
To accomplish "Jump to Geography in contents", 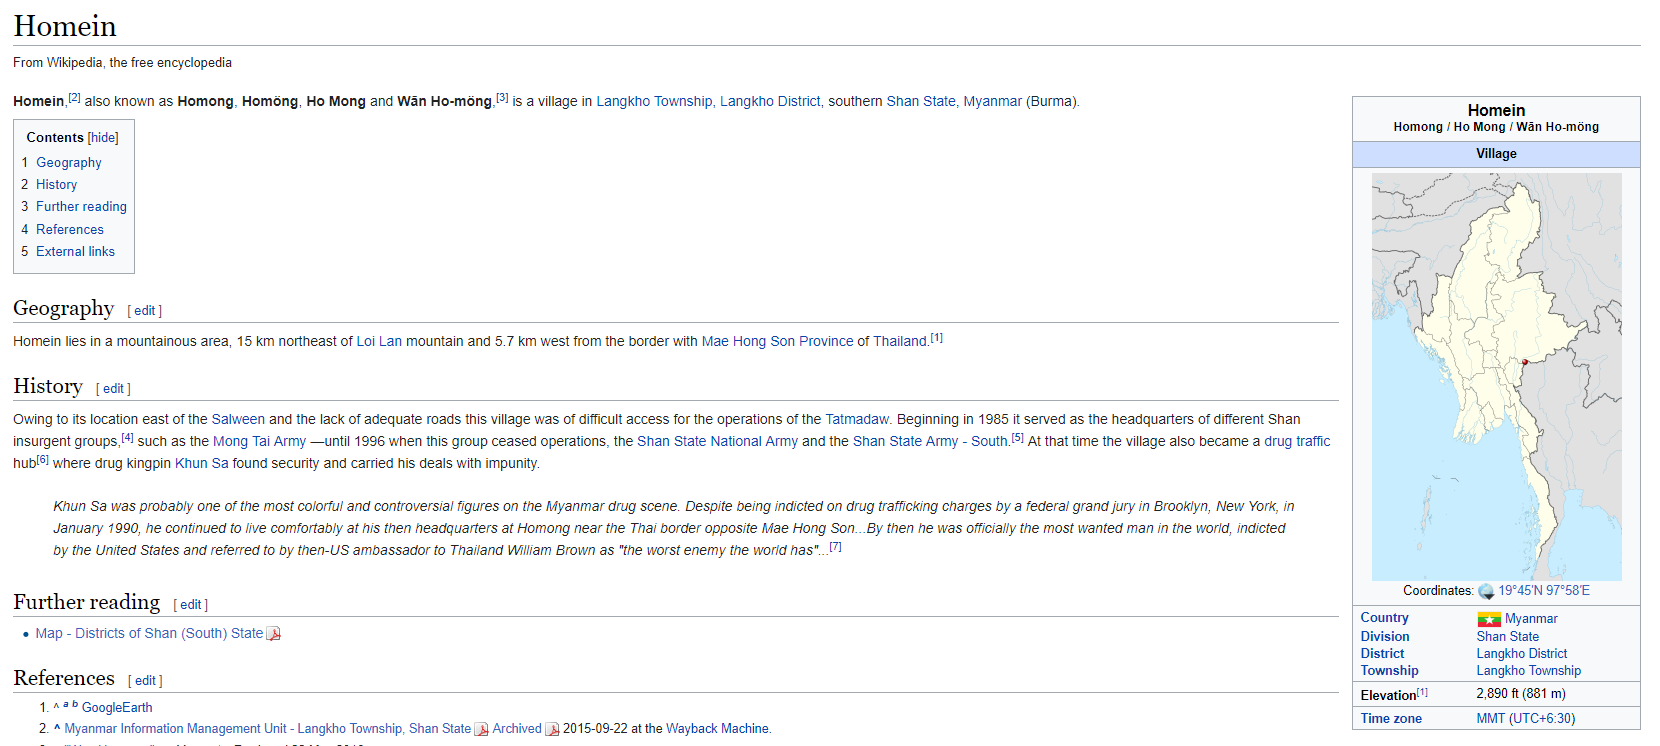I will 69,162.
